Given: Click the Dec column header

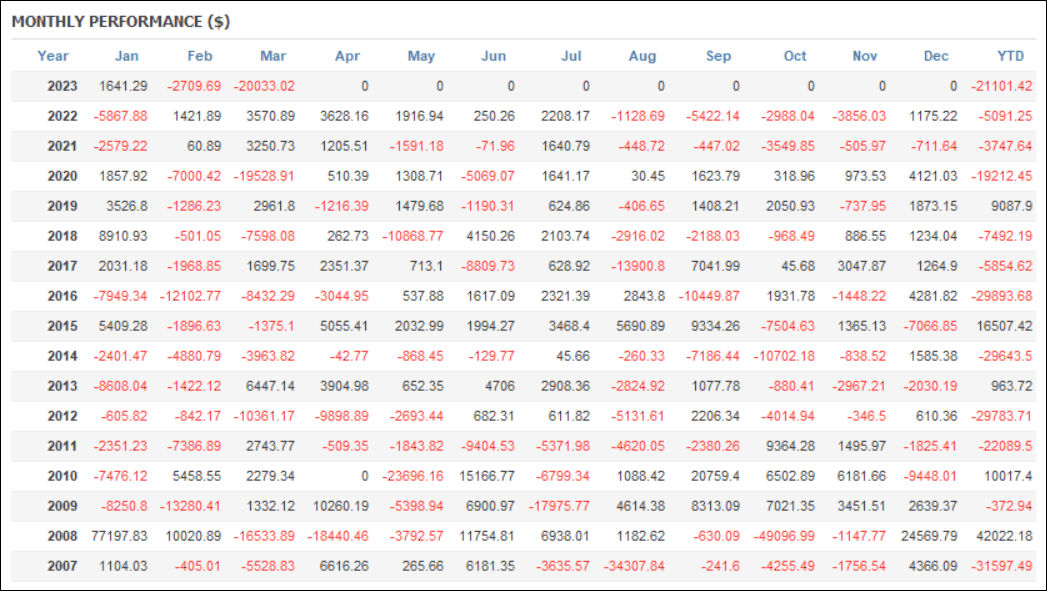Looking at the screenshot, I should (x=935, y=56).
